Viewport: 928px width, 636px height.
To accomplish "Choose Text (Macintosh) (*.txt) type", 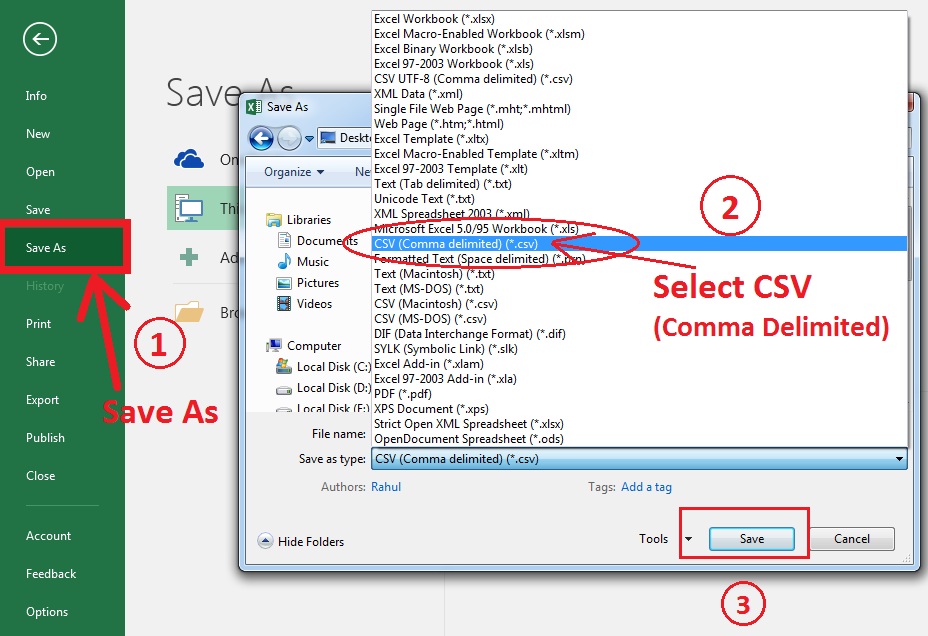I will coord(639,274).
